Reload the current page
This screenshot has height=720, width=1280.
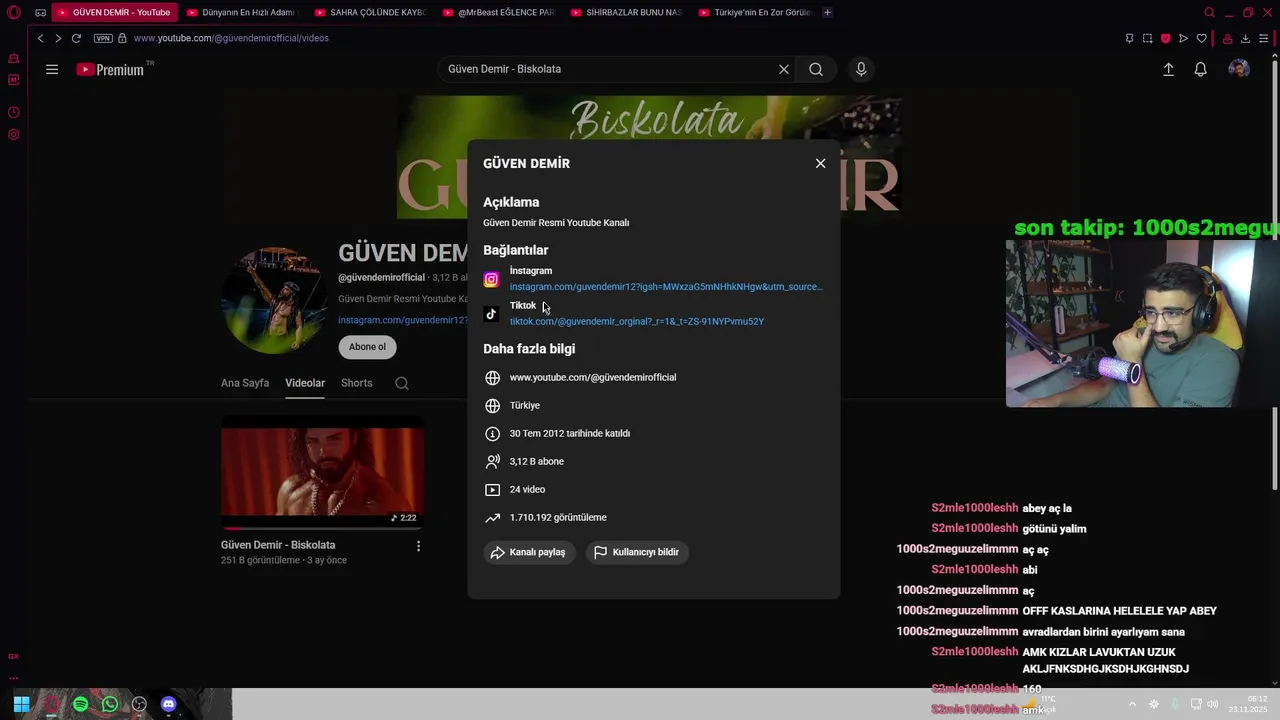tap(76, 38)
